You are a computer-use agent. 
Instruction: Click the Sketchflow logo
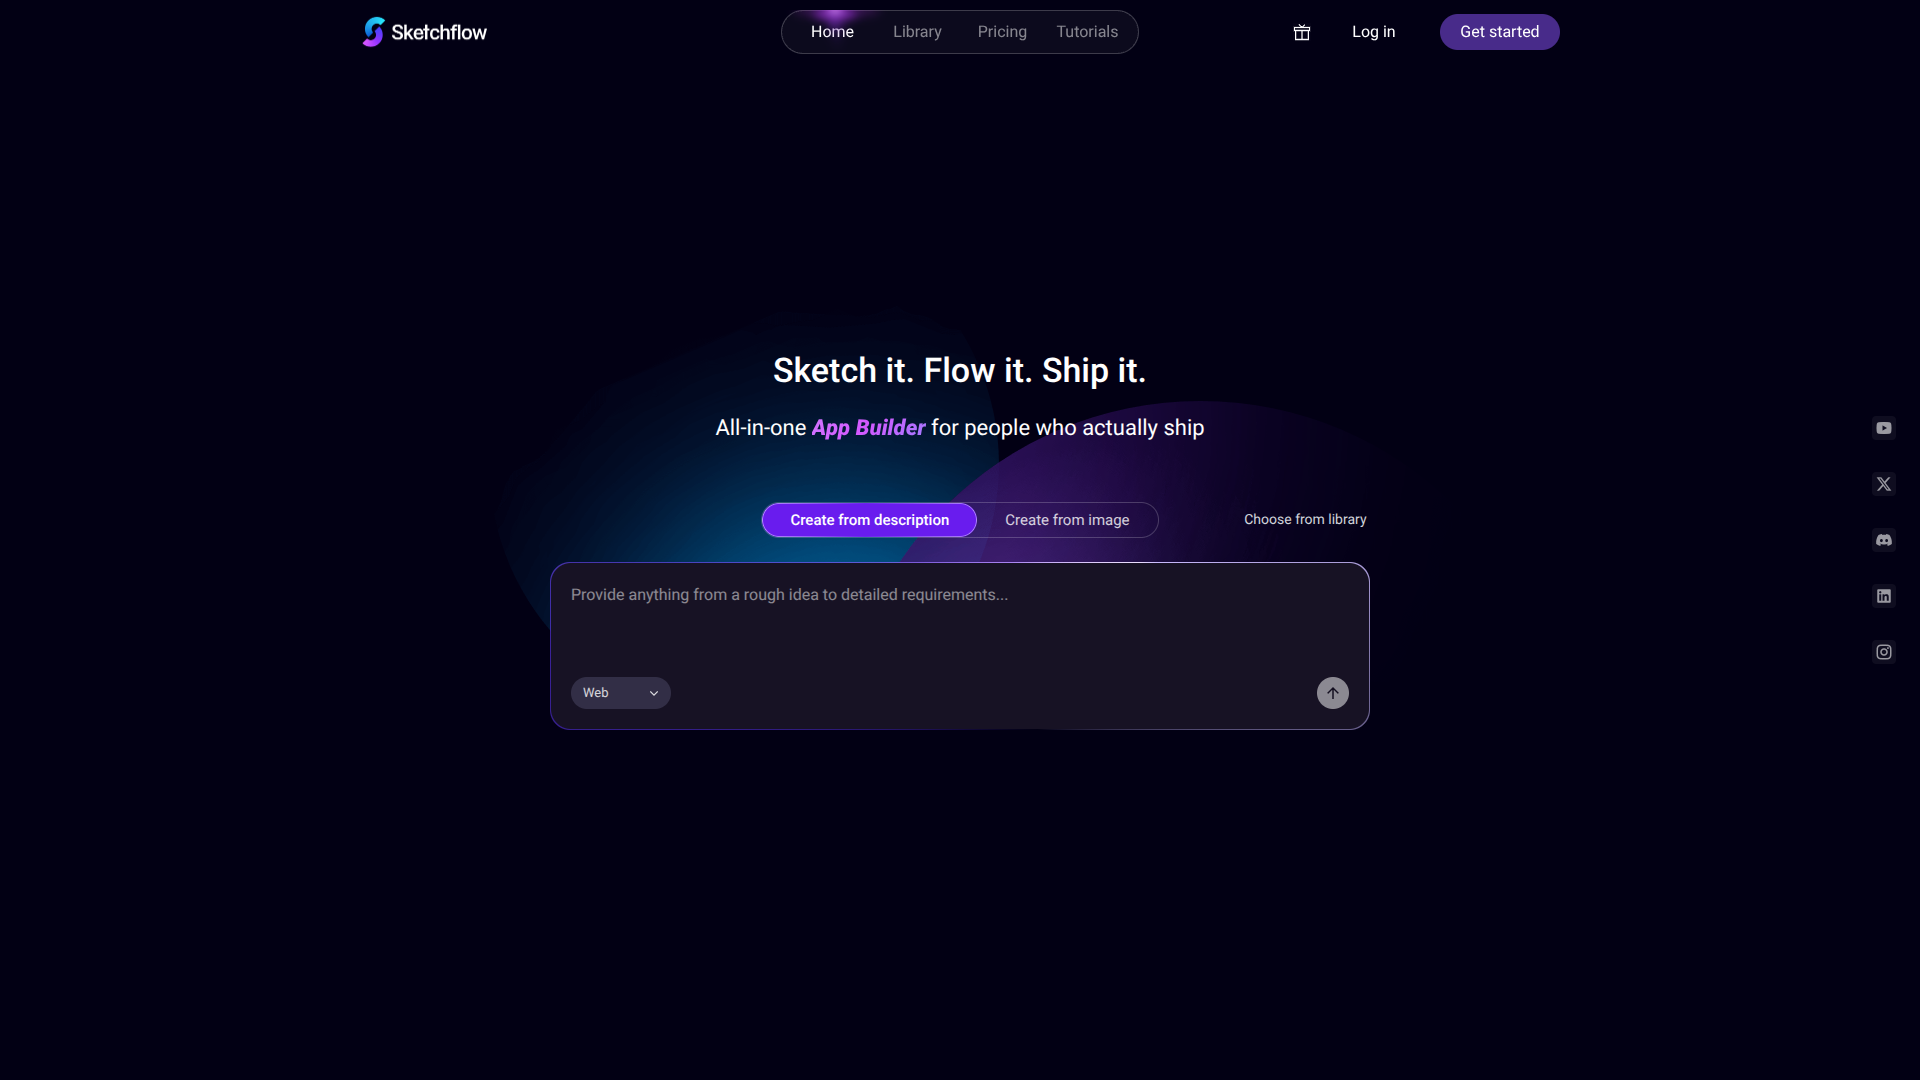[423, 31]
